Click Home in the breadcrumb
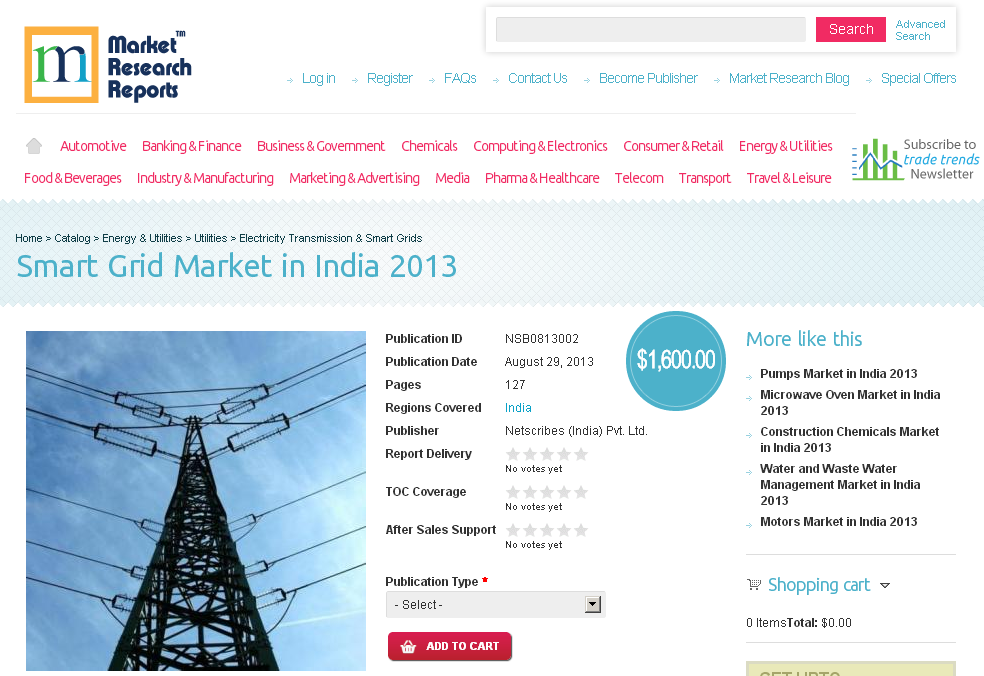This screenshot has width=984, height=676. pyautogui.click(x=29, y=239)
